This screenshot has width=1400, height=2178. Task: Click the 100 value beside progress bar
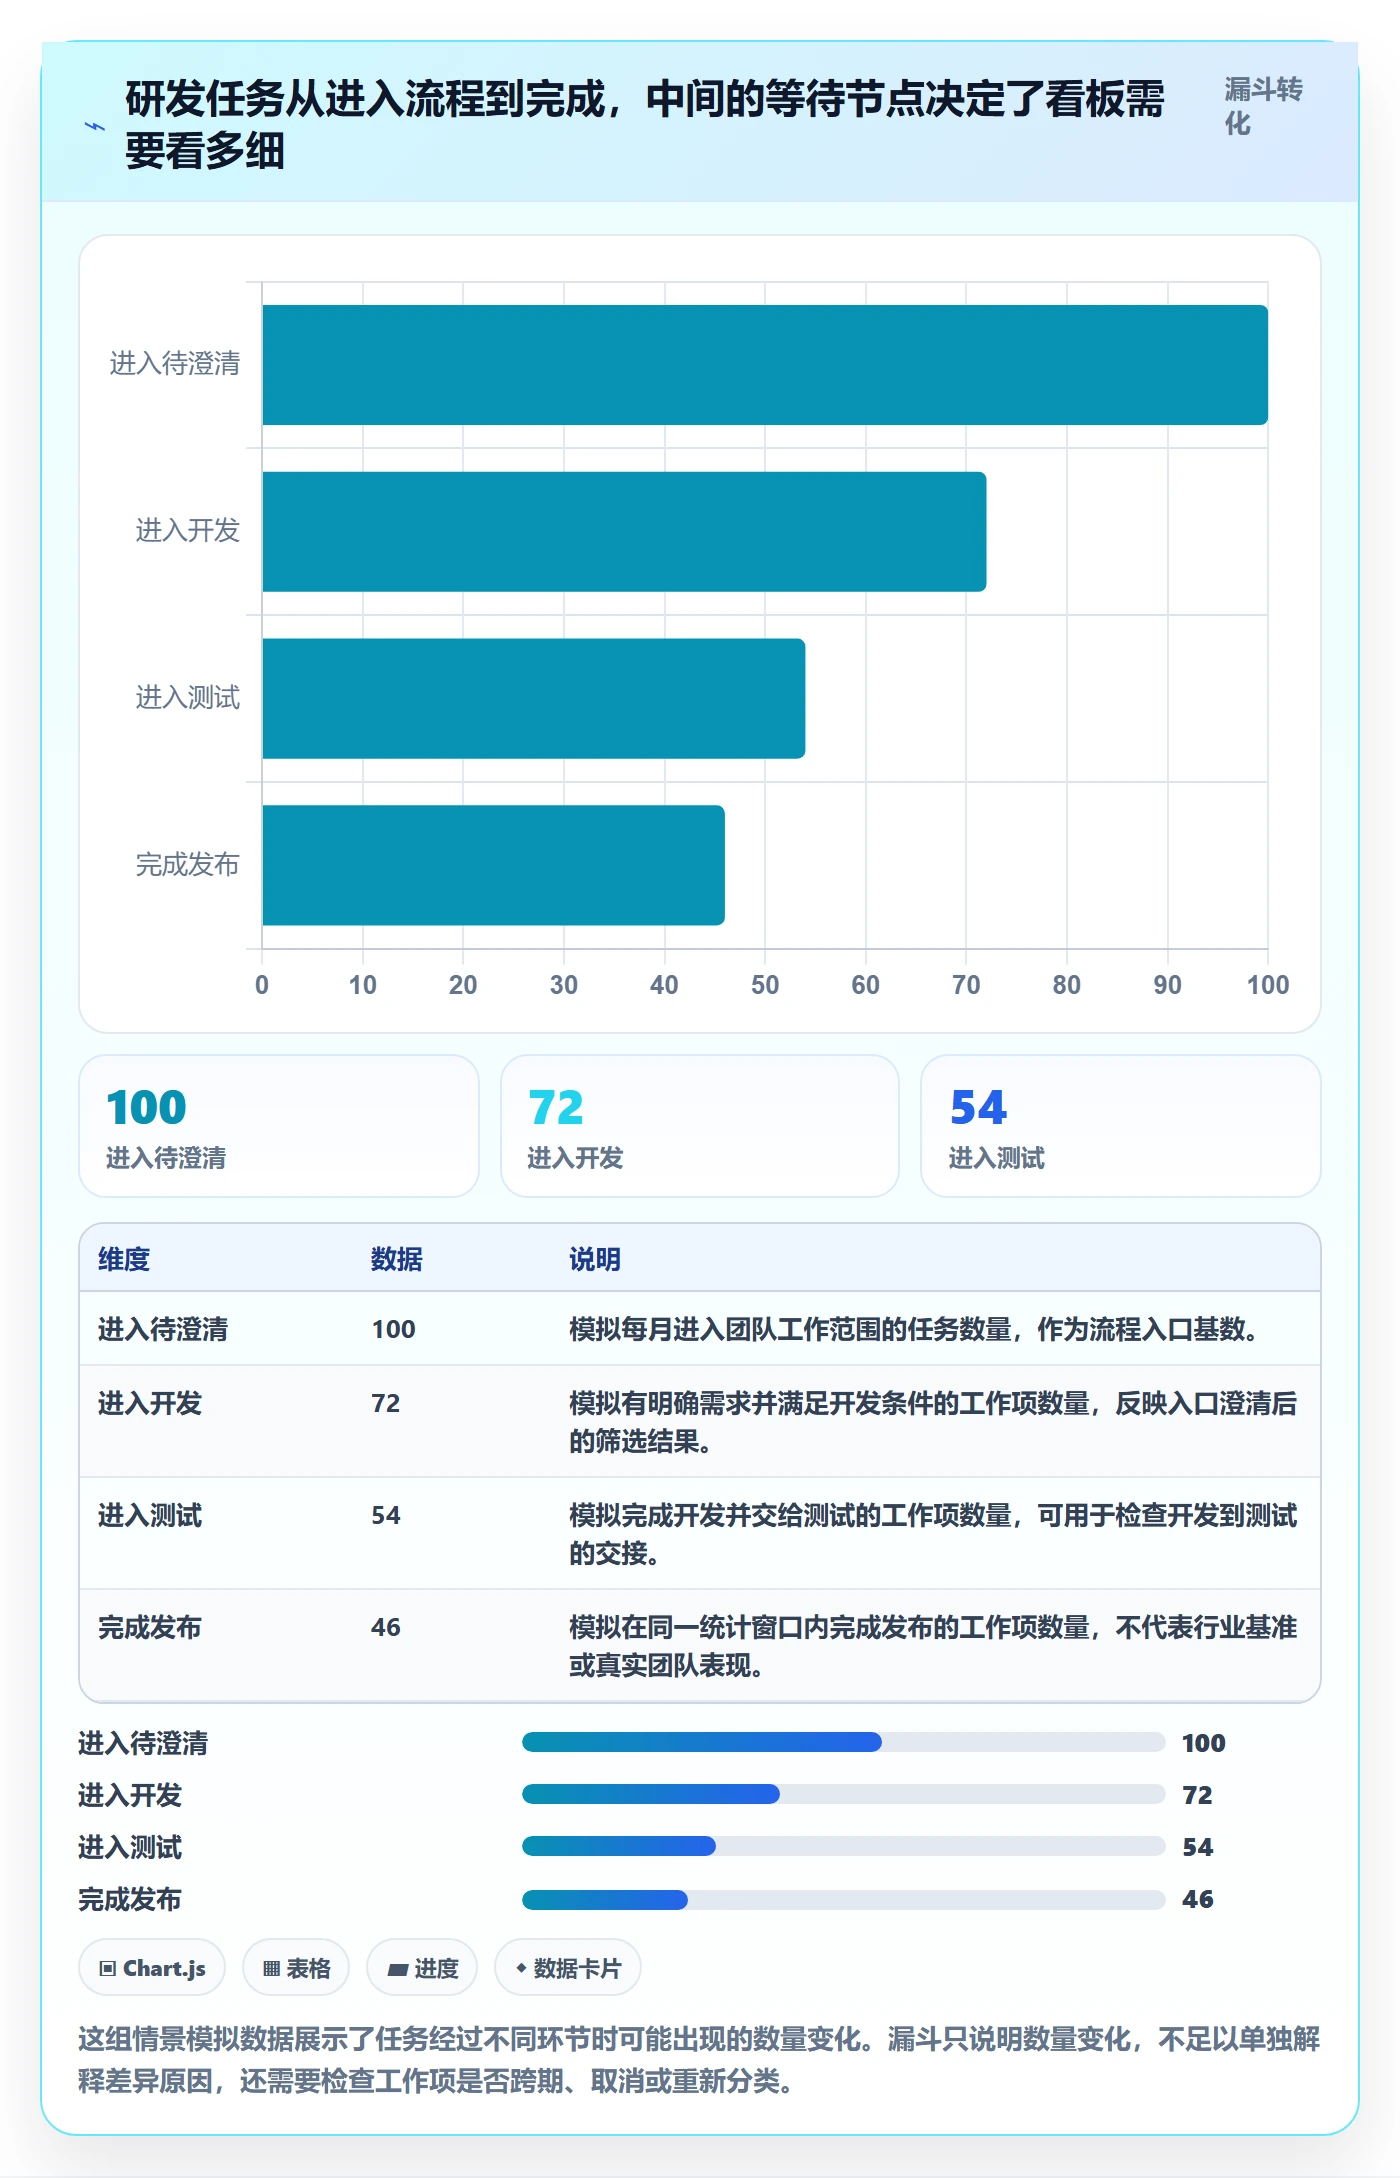pyautogui.click(x=1203, y=1743)
